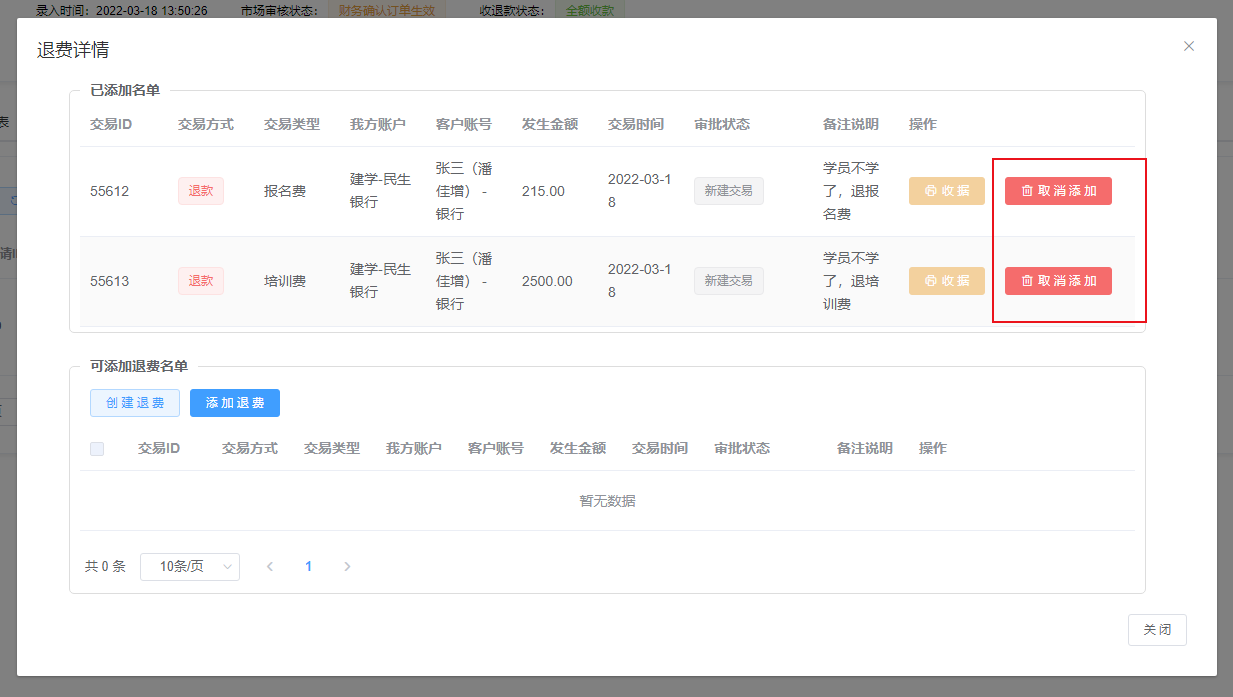This screenshot has height=697, width=1233.
Task: Click 取消添加 for transaction 55613
Action: click(1058, 281)
